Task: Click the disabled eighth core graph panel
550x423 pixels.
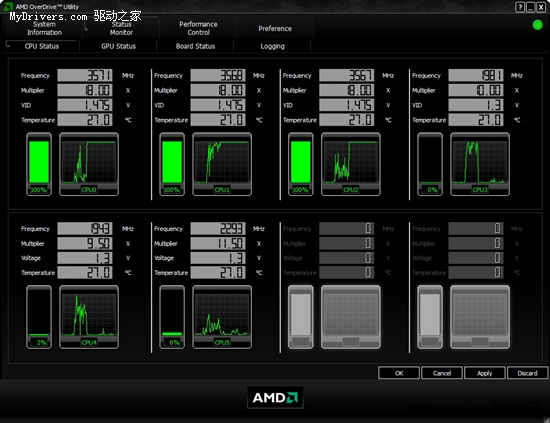Action: (480, 317)
